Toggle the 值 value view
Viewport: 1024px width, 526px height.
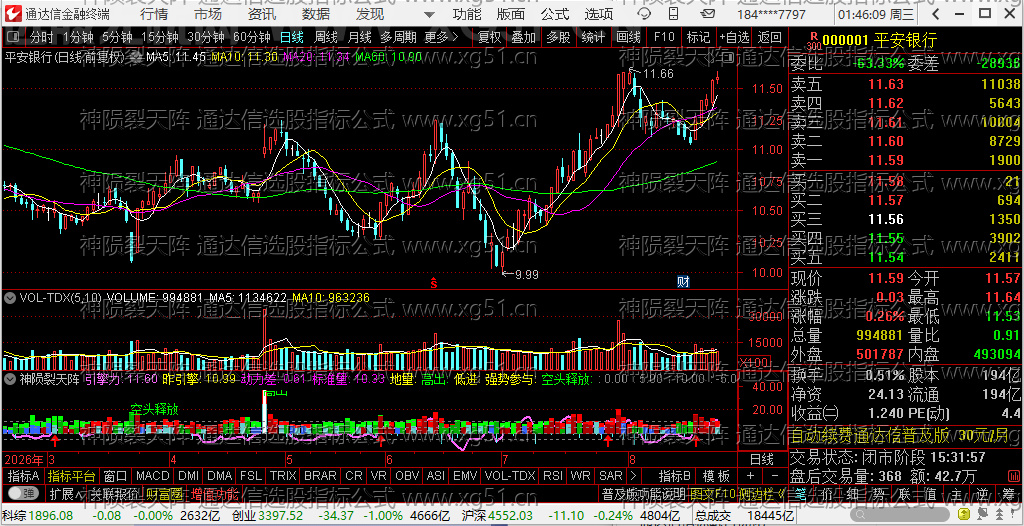click(x=931, y=493)
